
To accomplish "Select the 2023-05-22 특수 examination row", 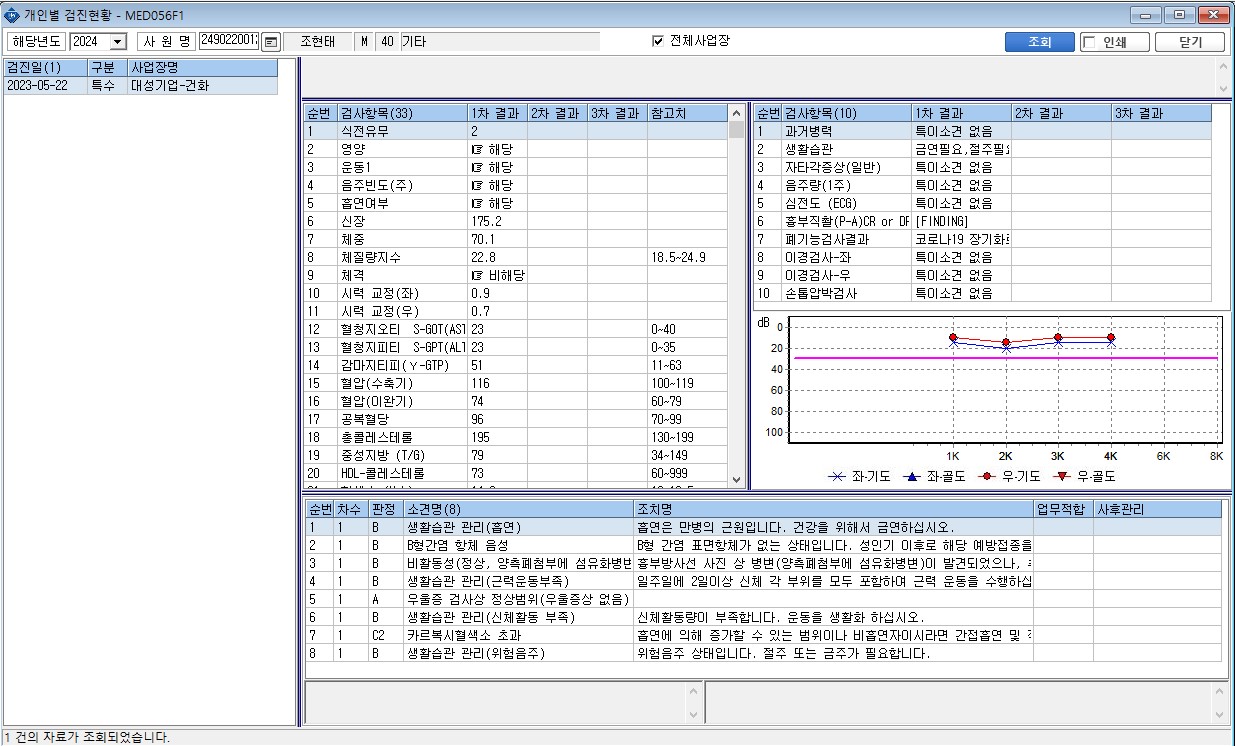I will point(140,86).
